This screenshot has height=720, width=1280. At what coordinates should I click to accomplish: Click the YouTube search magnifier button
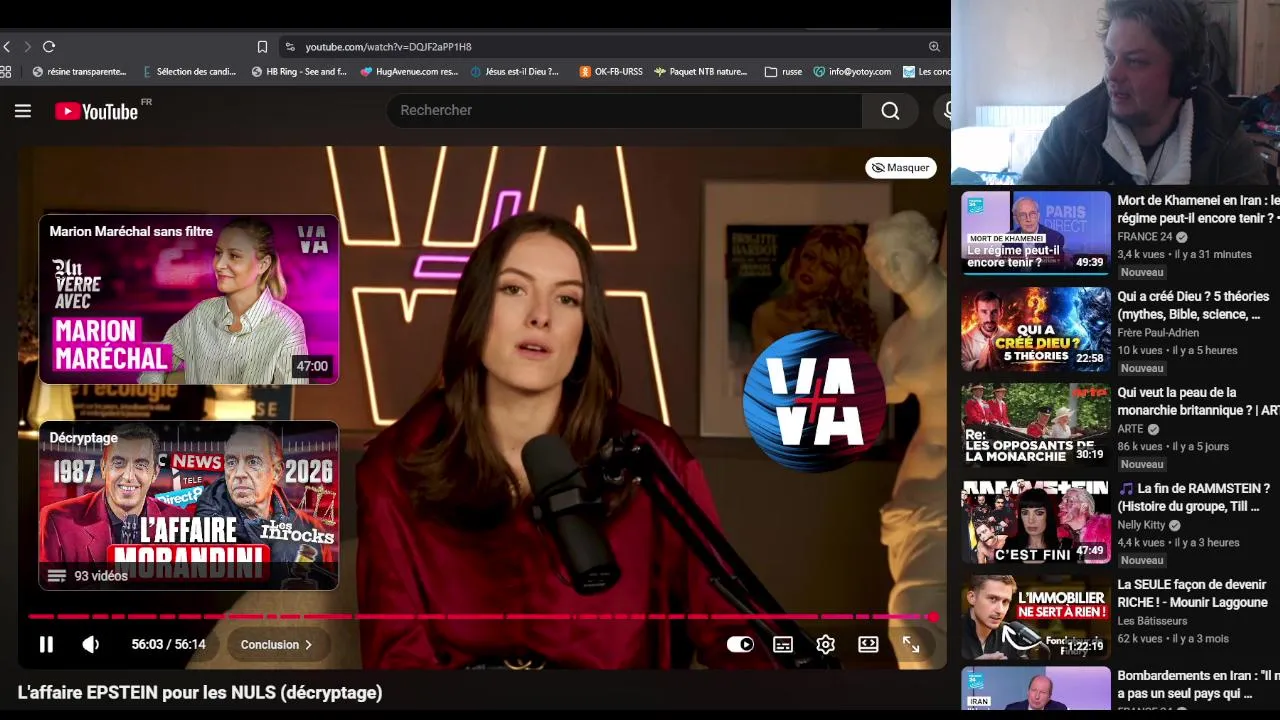tap(890, 111)
